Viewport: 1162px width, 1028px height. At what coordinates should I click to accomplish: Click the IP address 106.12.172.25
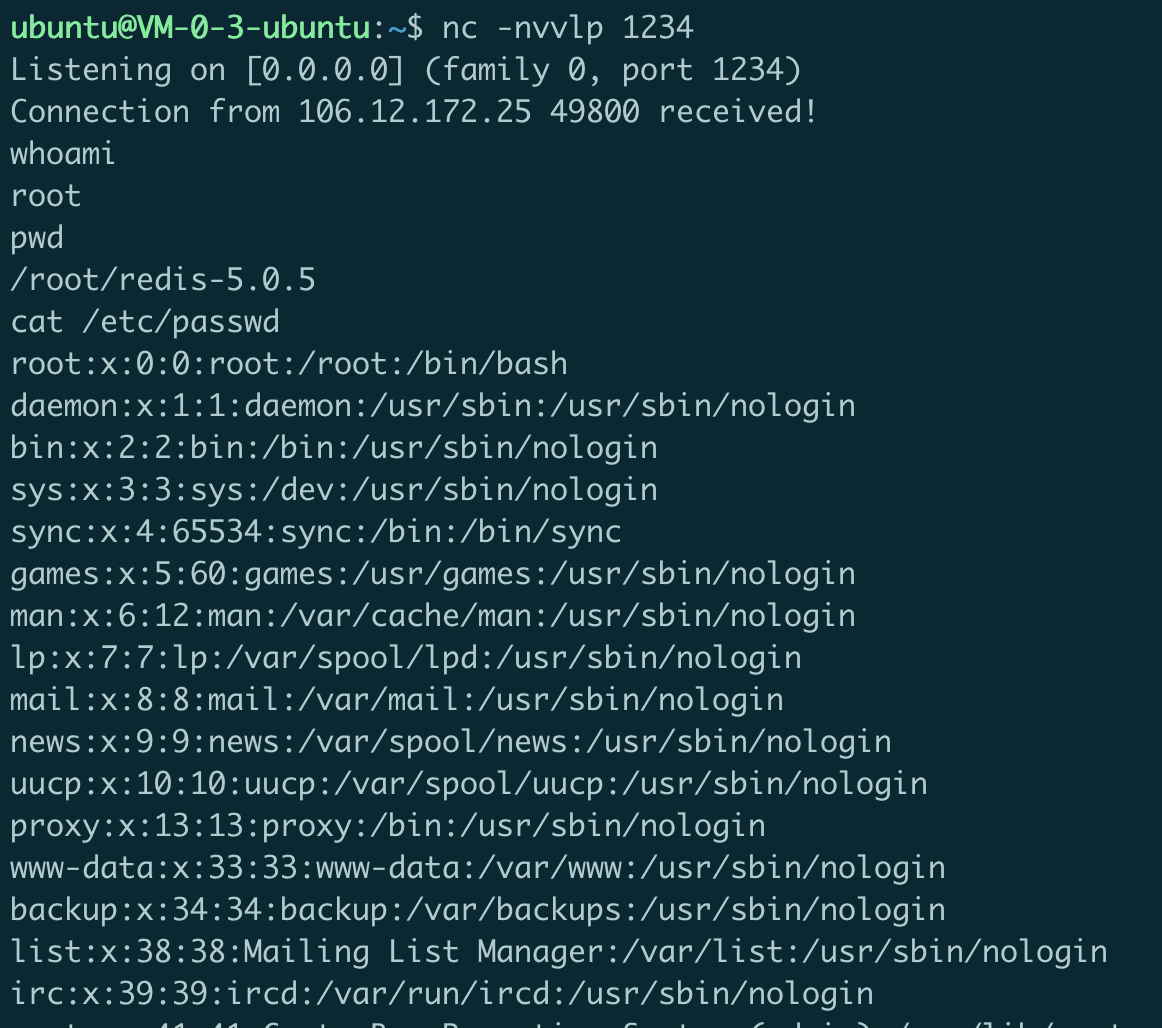coord(415,112)
